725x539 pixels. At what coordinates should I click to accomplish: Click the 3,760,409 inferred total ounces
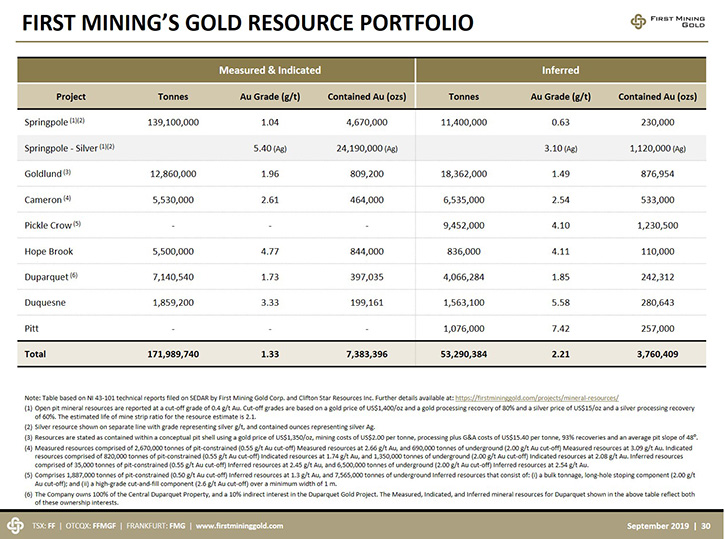coord(657,354)
